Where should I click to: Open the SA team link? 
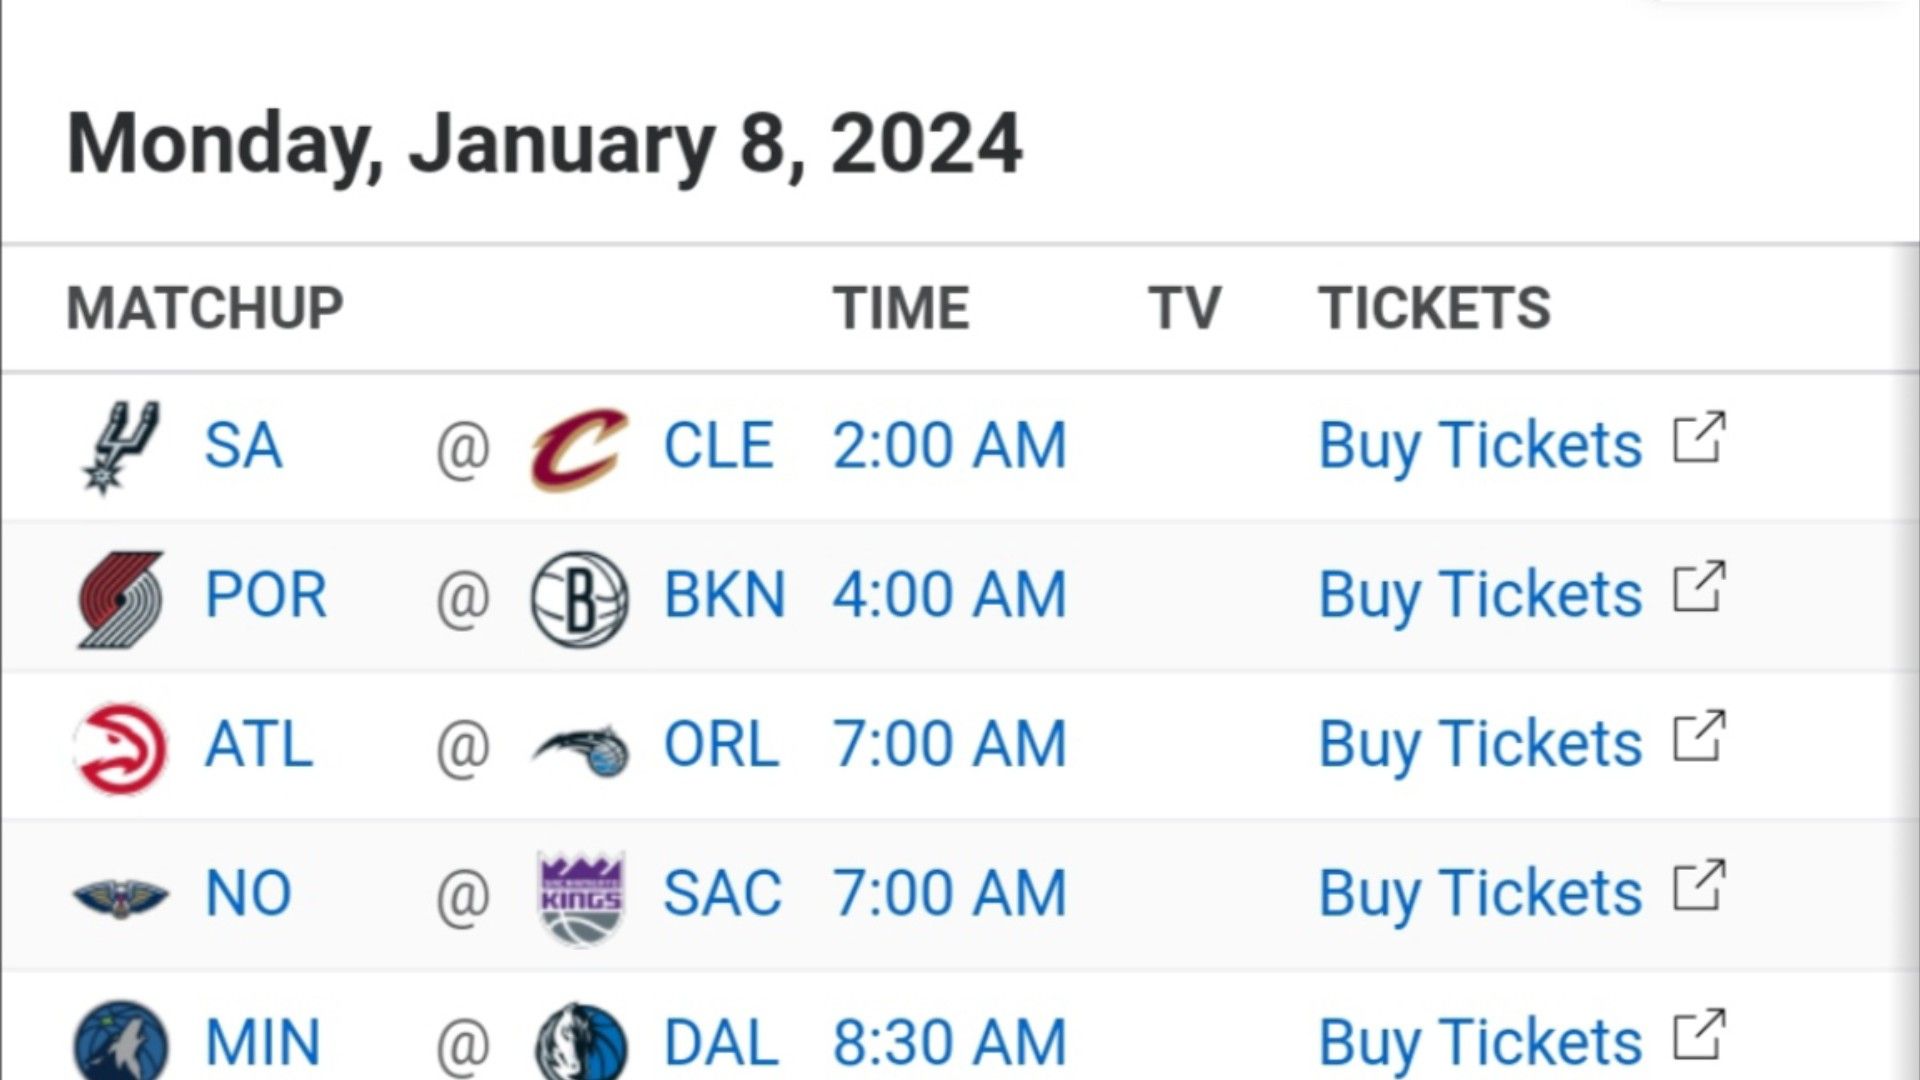click(243, 446)
